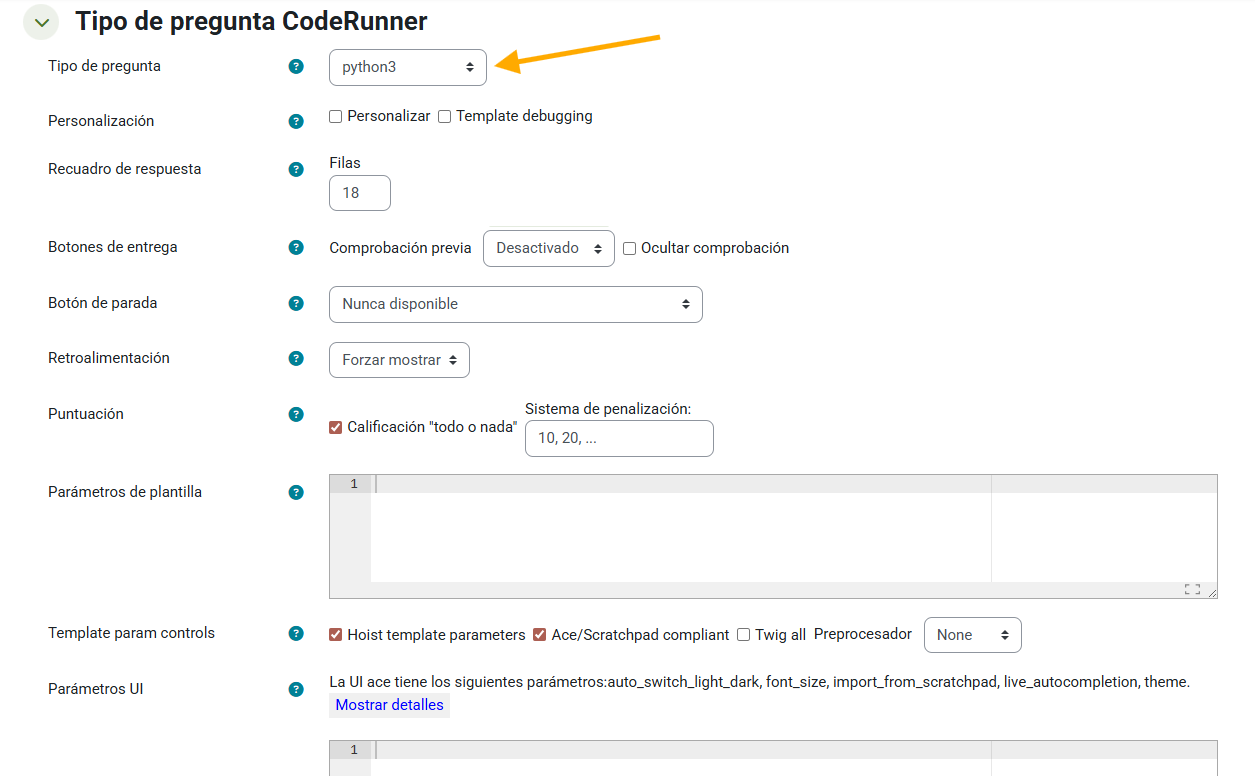The height and width of the screenshot is (776, 1255).
Task: Toggle fullscreen icon in template parameters editor
Action: 1192,589
